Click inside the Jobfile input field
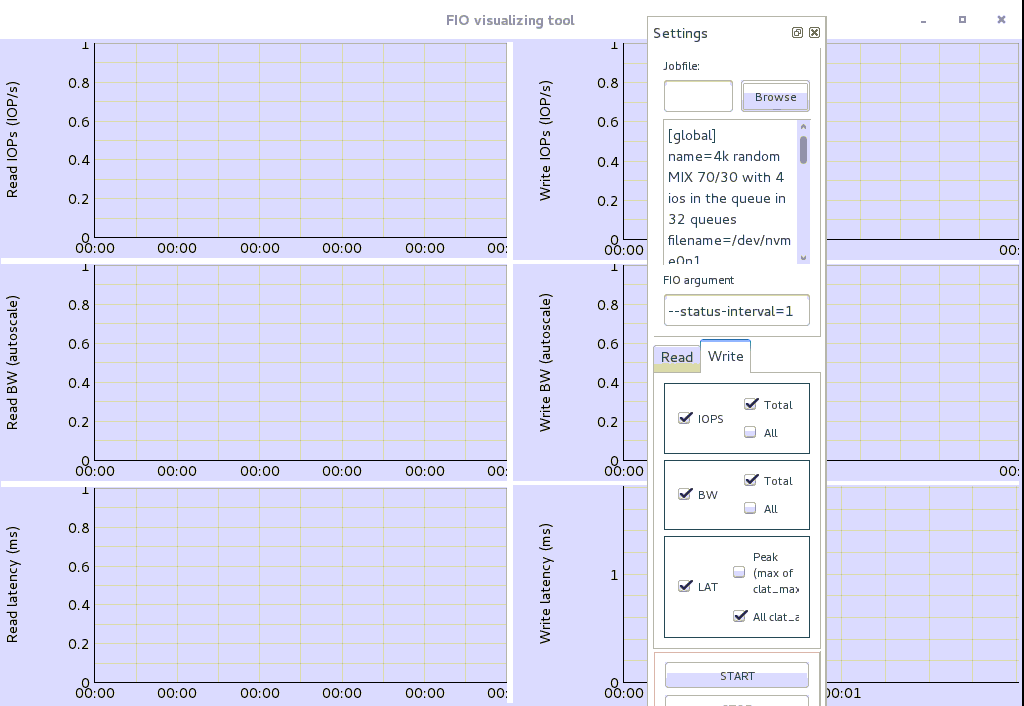Viewport: 1024px width, 706px height. point(697,96)
